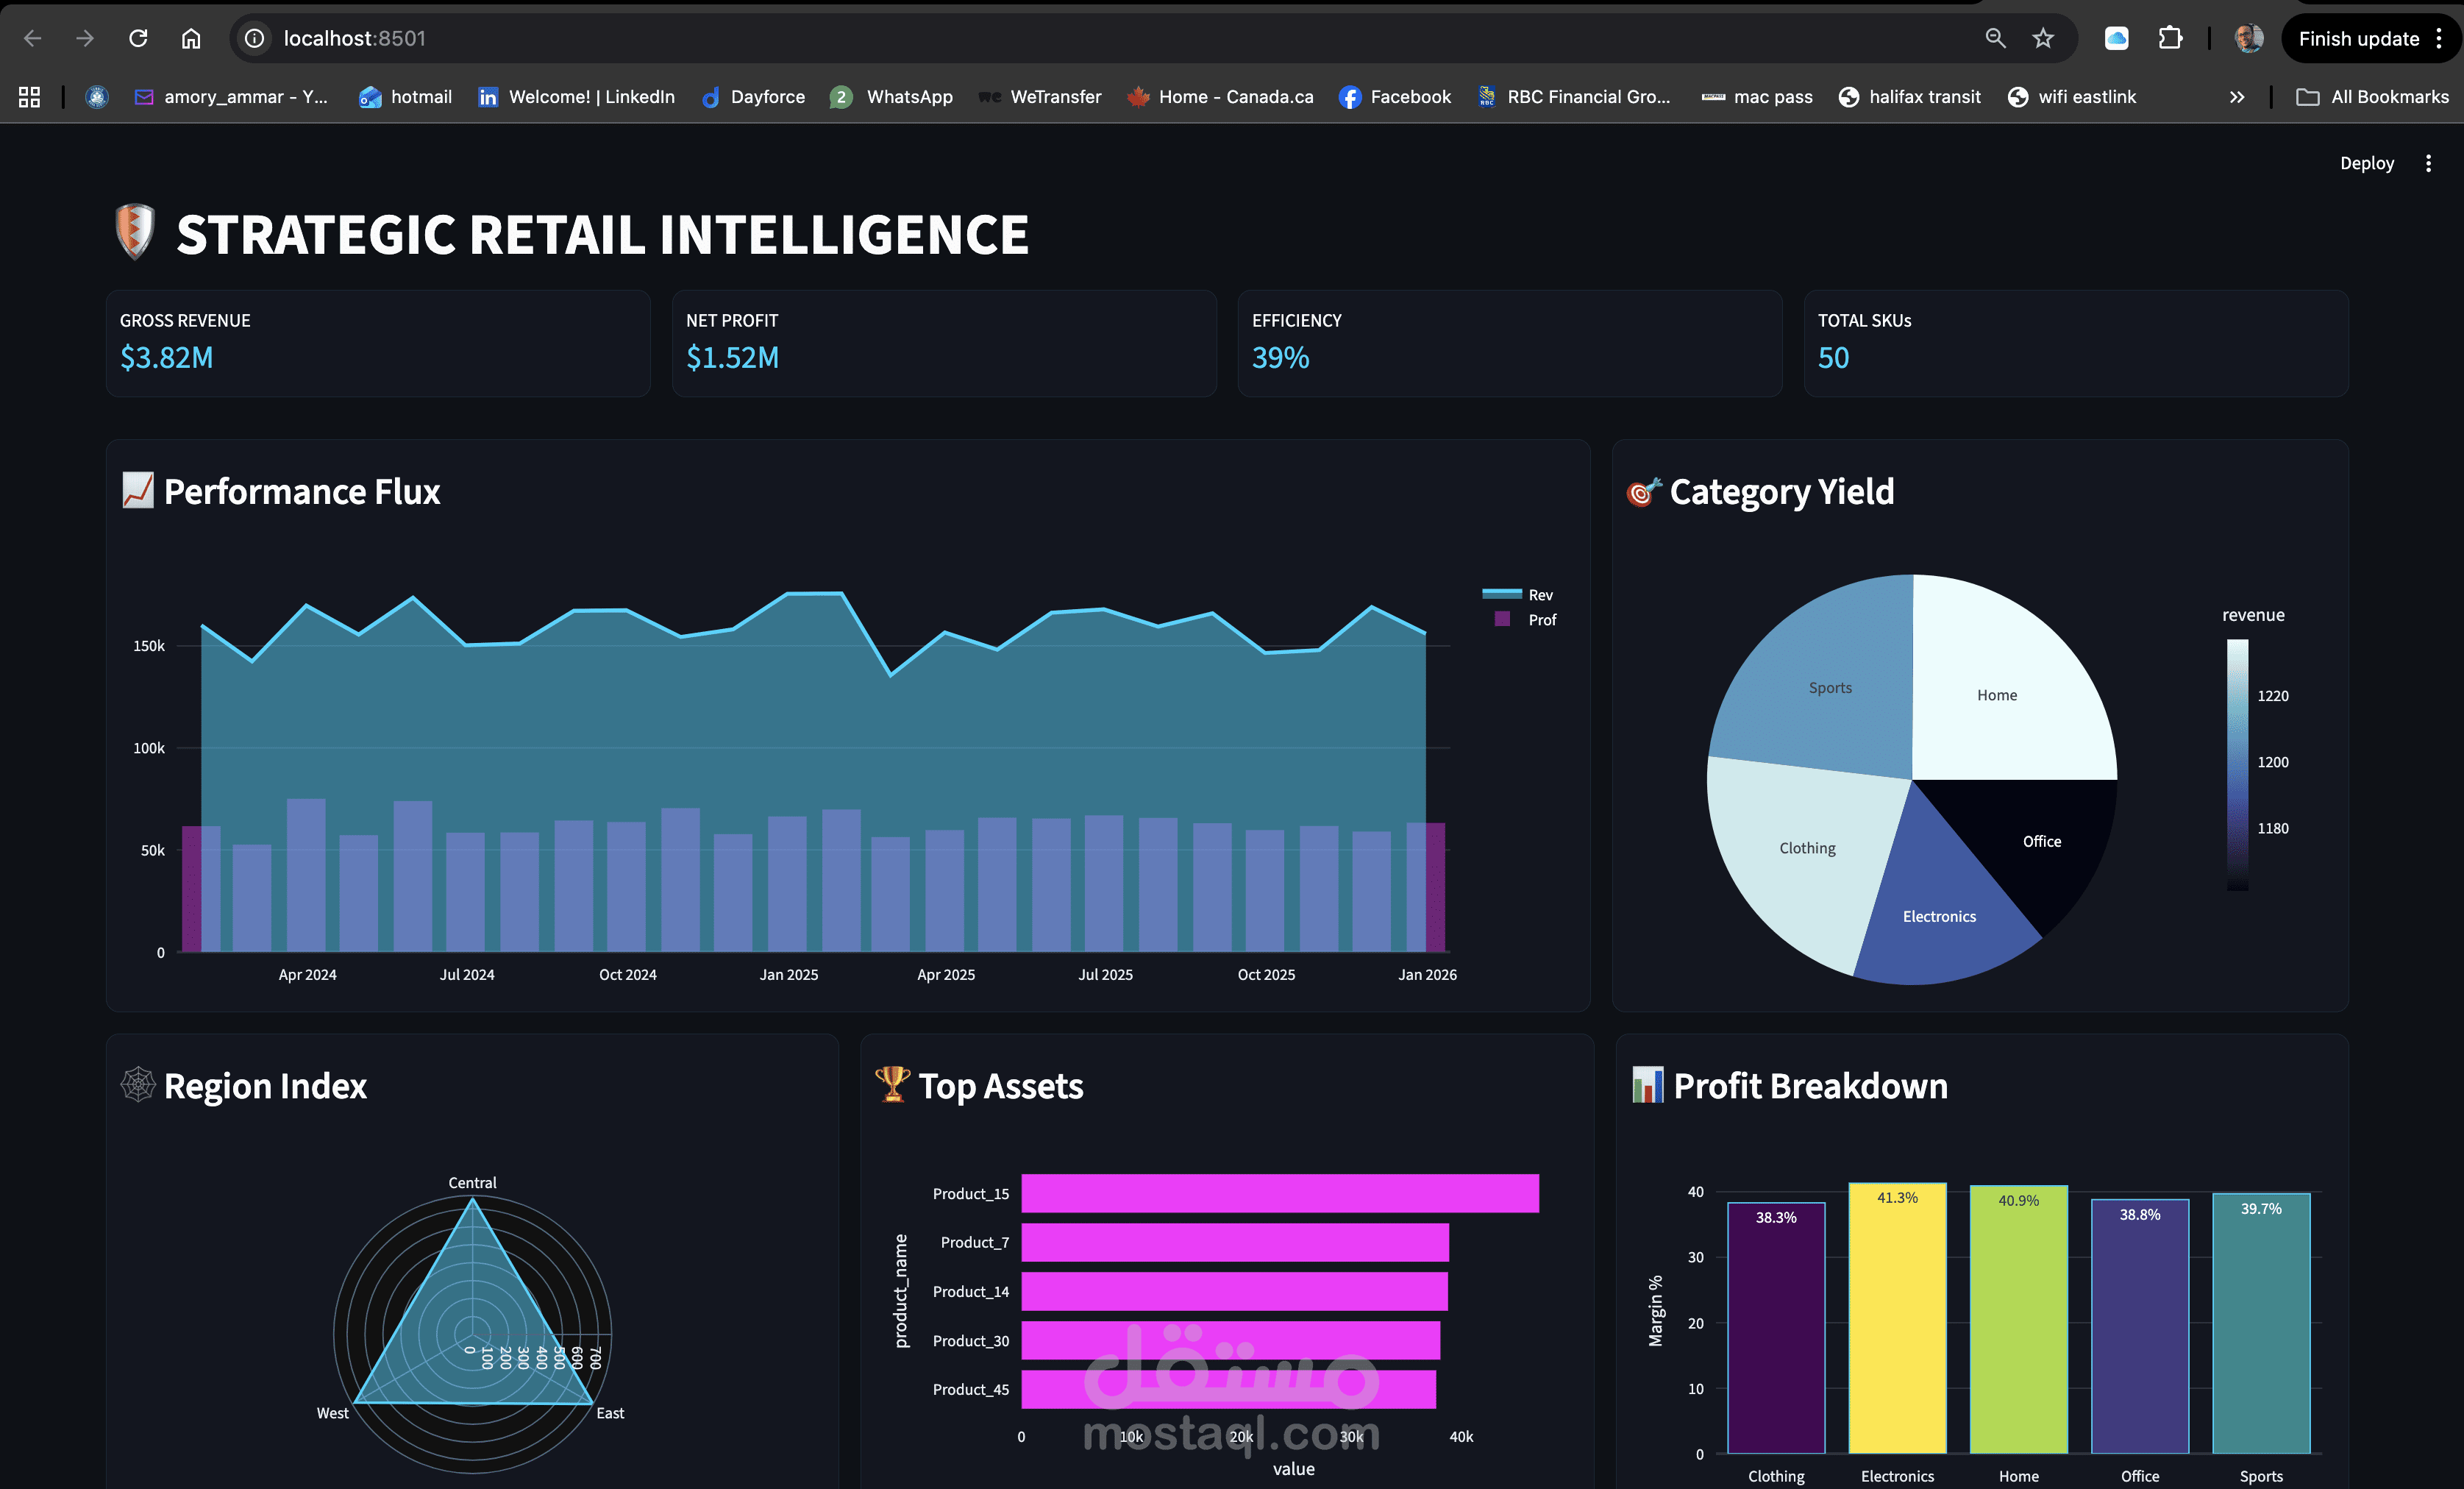
Task: Click the Deploy button
Action: pyautogui.click(x=2367, y=162)
